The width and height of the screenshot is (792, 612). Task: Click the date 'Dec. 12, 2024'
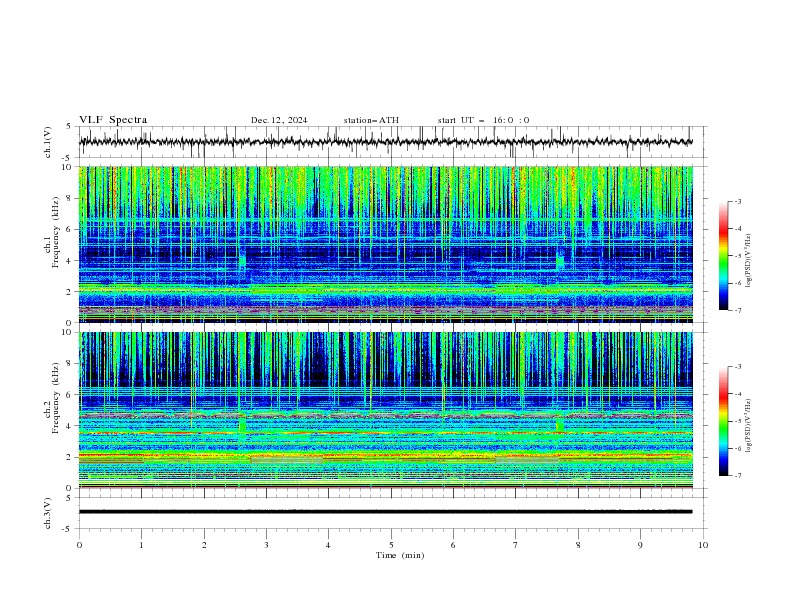pyautogui.click(x=279, y=120)
